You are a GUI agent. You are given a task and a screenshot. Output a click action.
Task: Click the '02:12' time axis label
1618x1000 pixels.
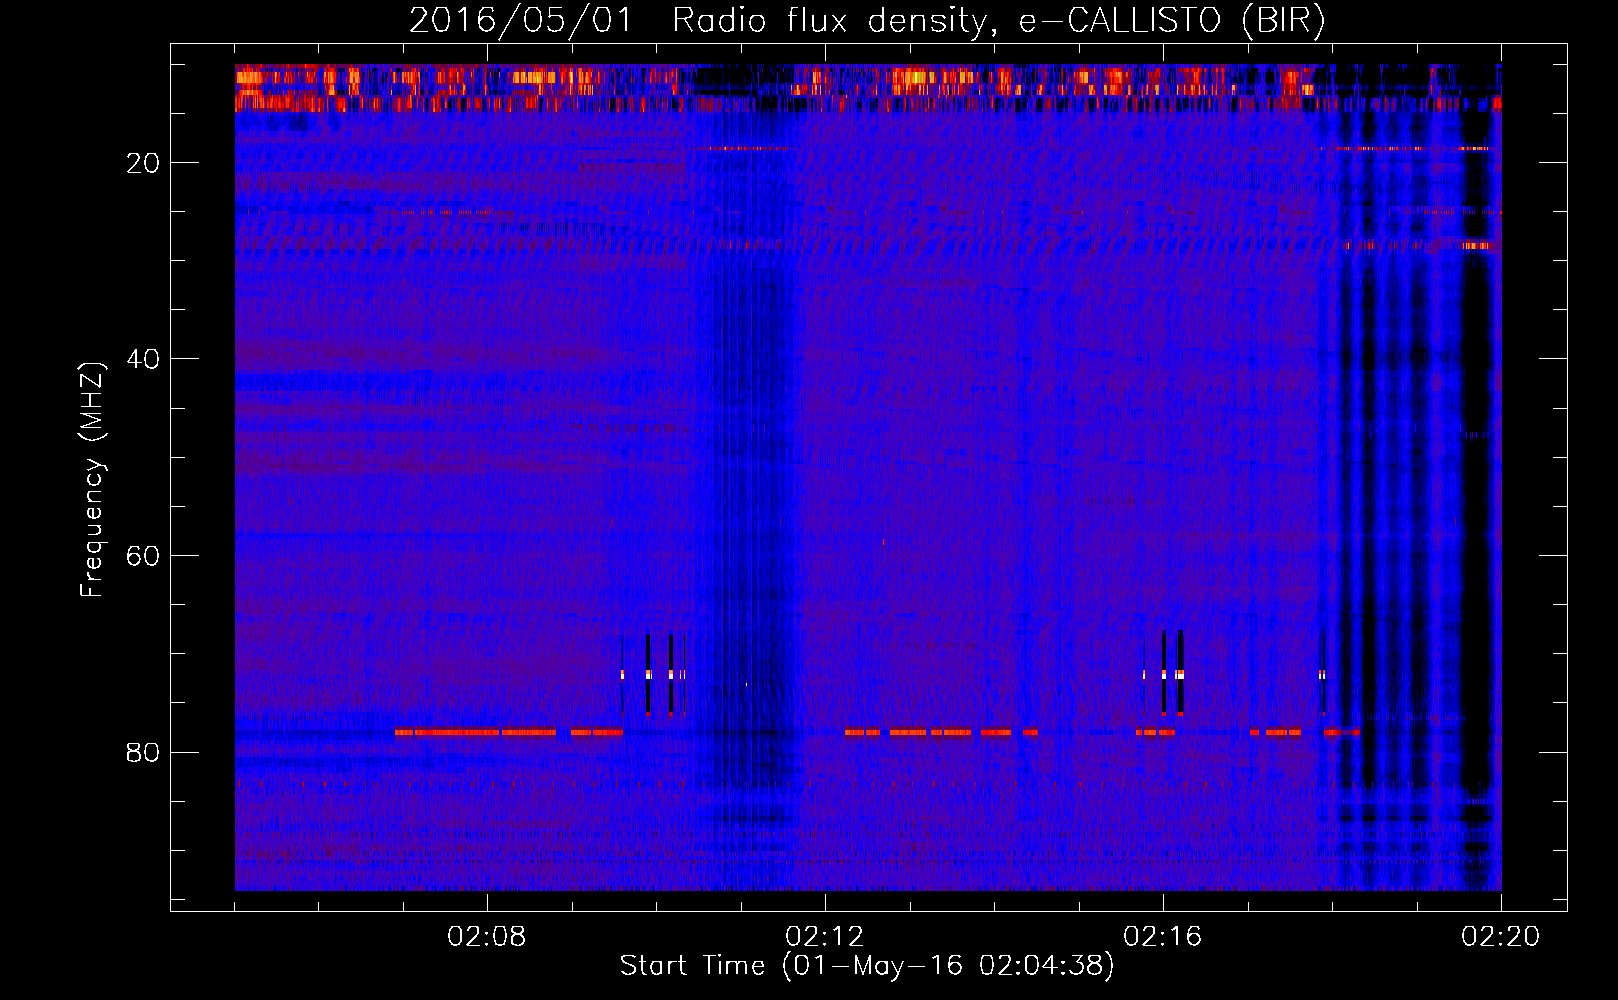click(x=825, y=937)
